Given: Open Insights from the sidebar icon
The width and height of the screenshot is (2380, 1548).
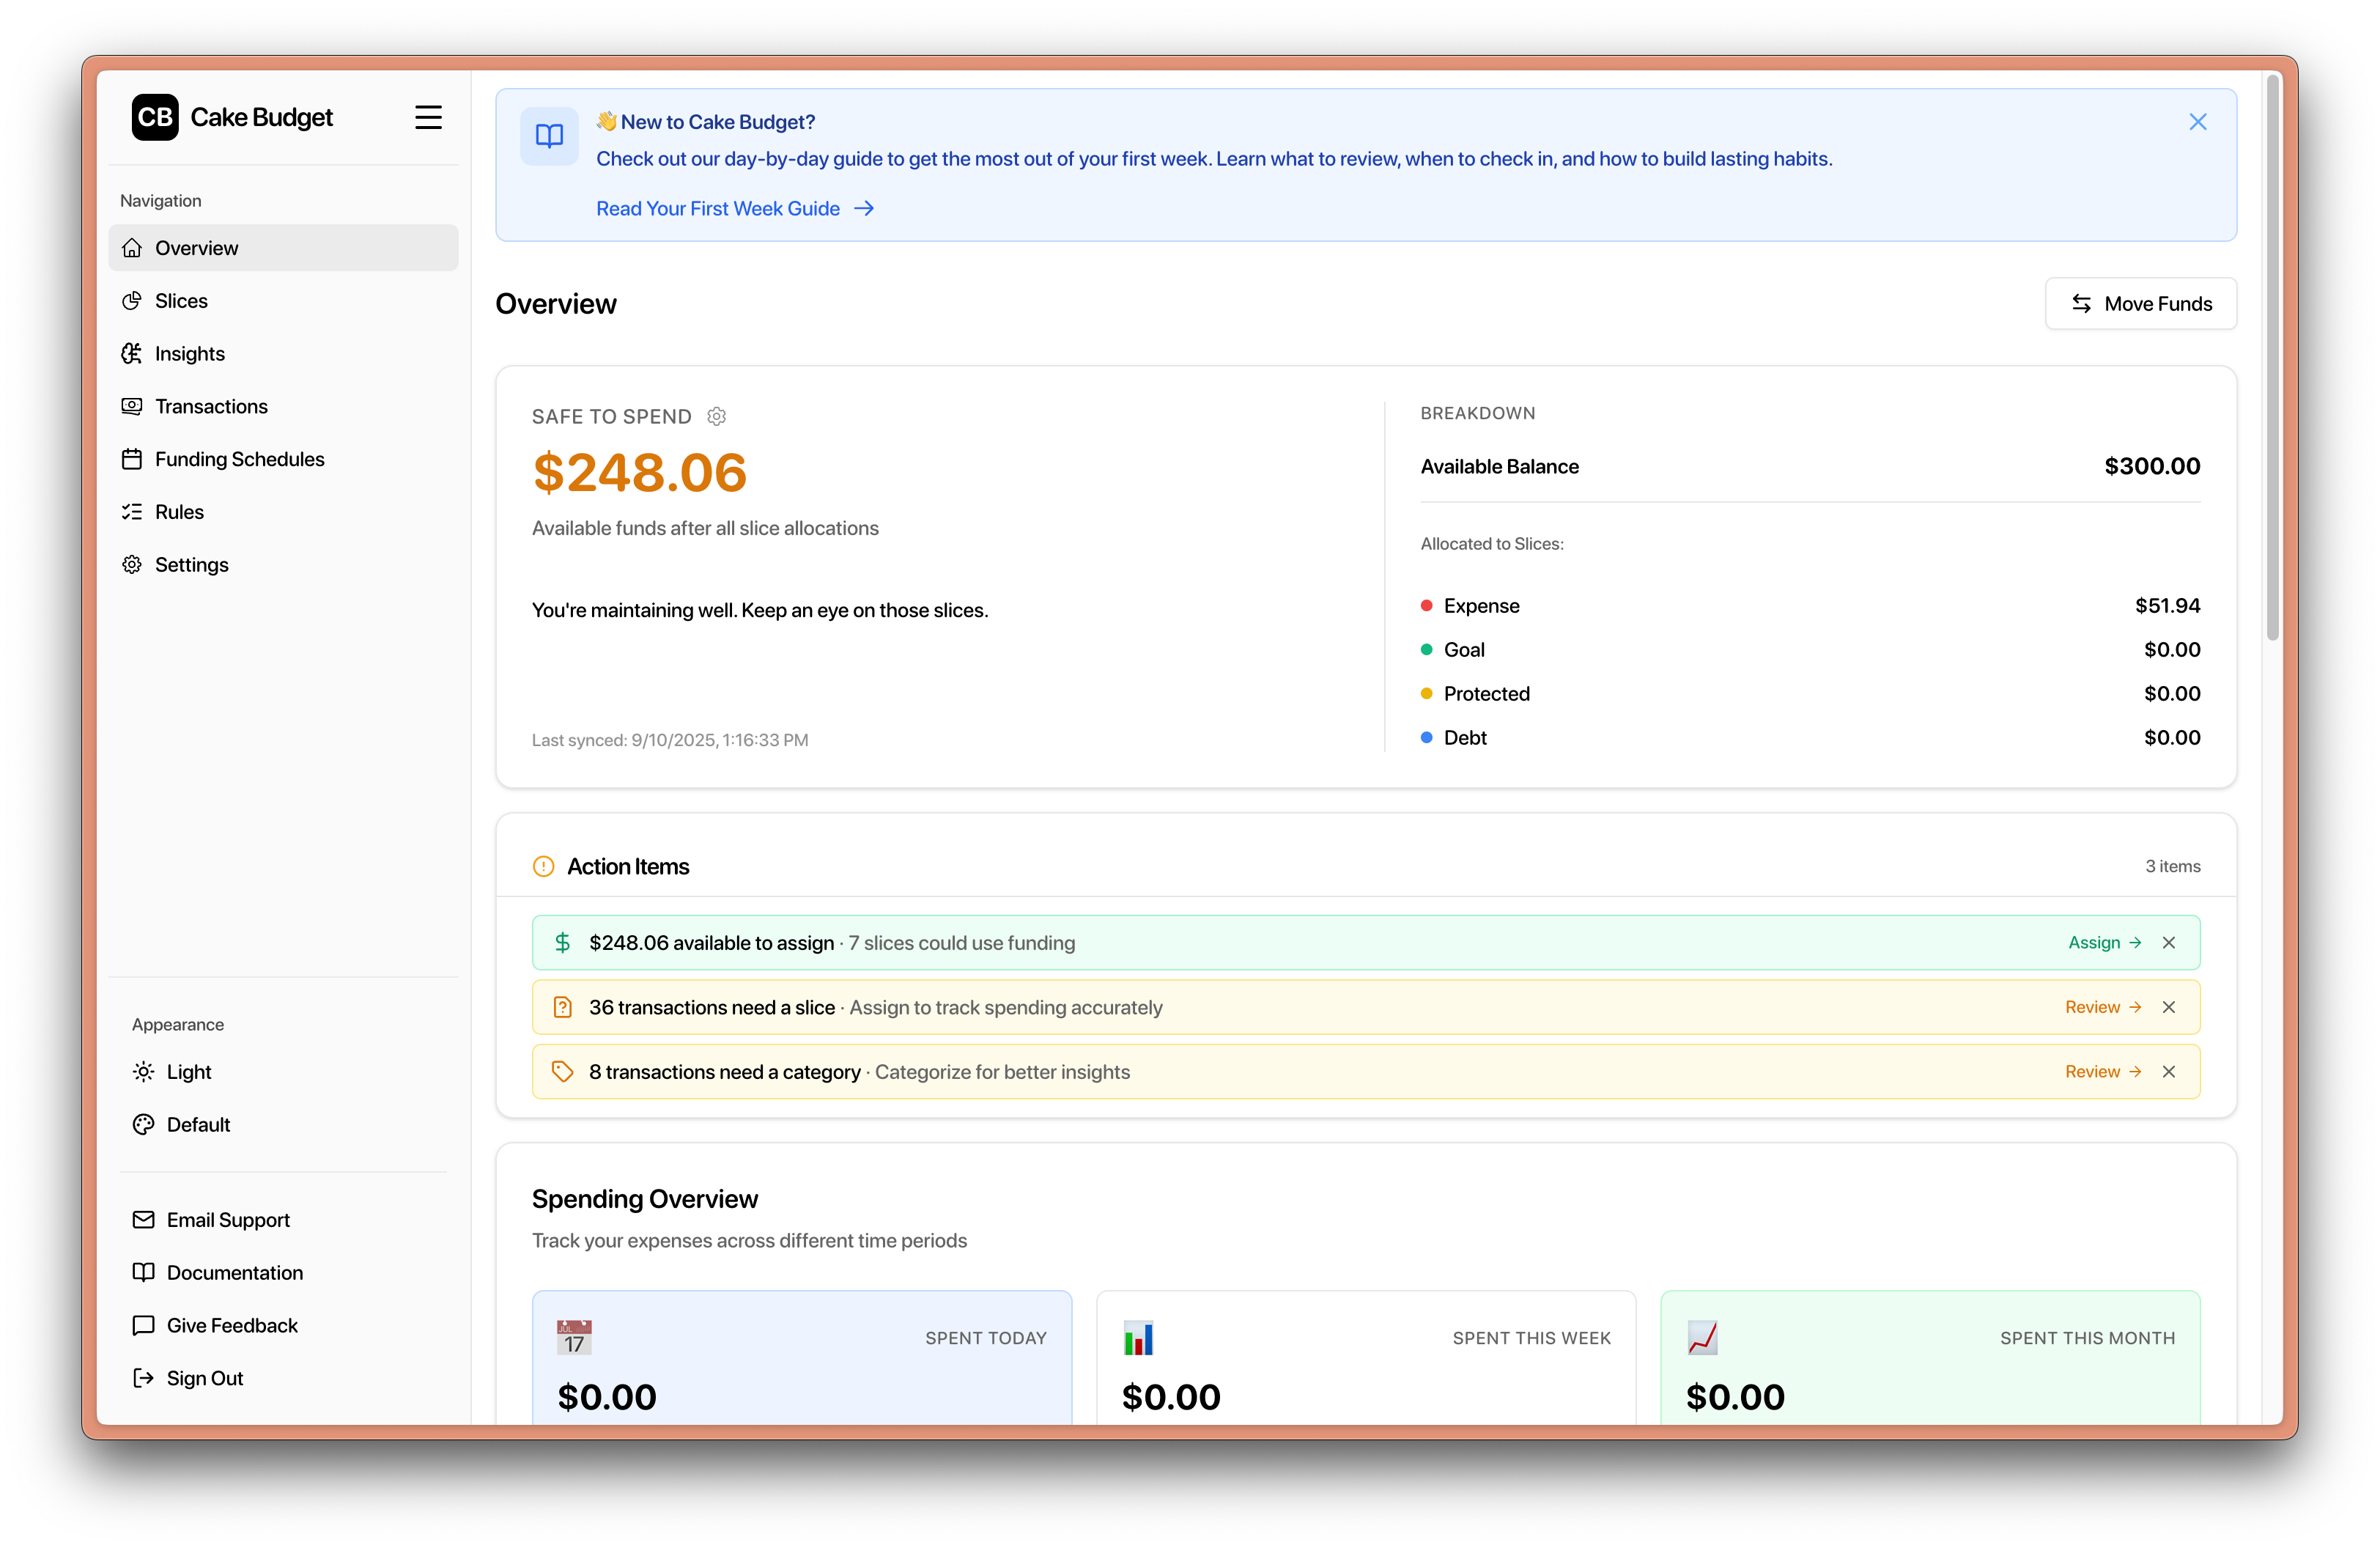Looking at the screenshot, I should pyautogui.click(x=133, y=353).
